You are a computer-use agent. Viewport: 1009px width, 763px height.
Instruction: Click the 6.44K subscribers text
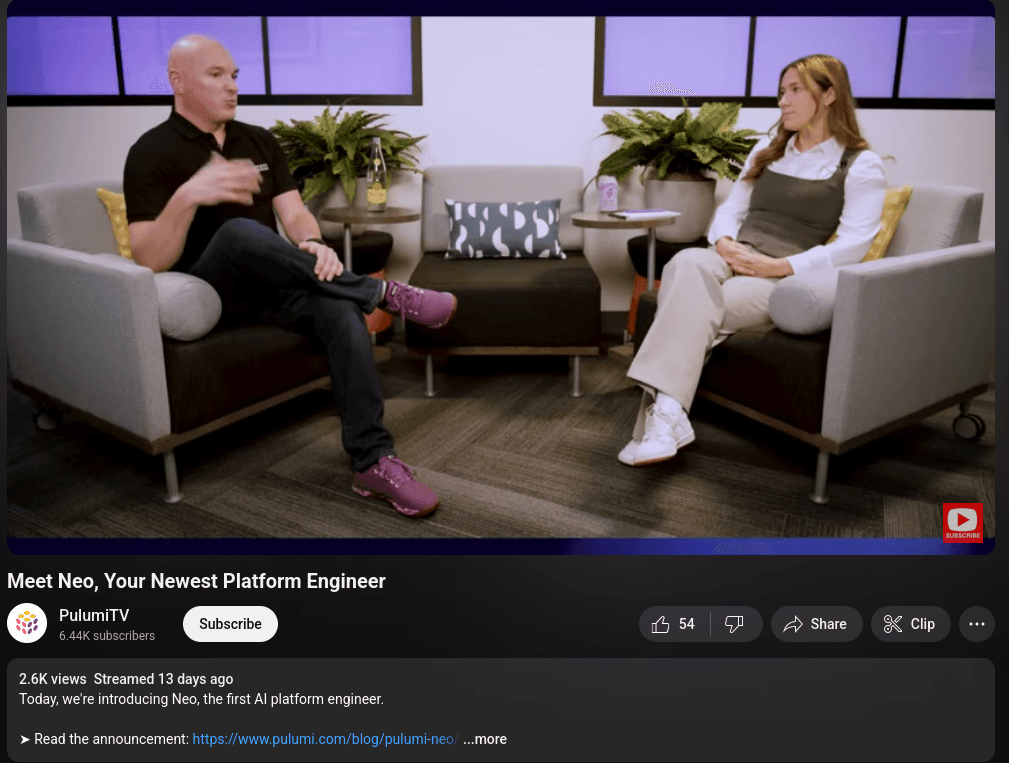click(107, 636)
